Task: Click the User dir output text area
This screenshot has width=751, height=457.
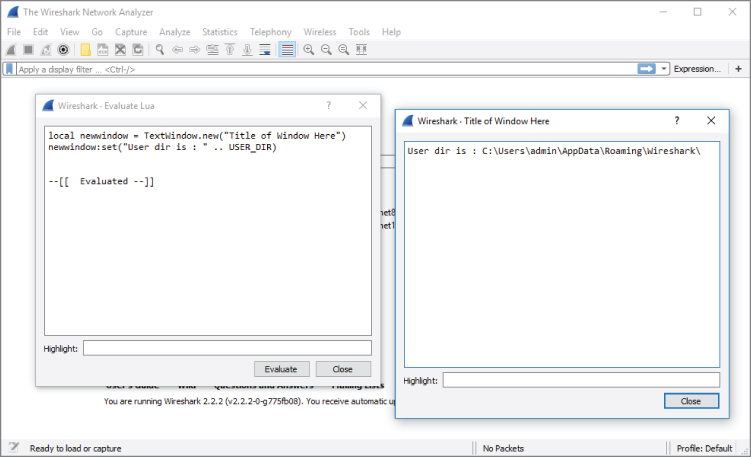Action: point(562,254)
